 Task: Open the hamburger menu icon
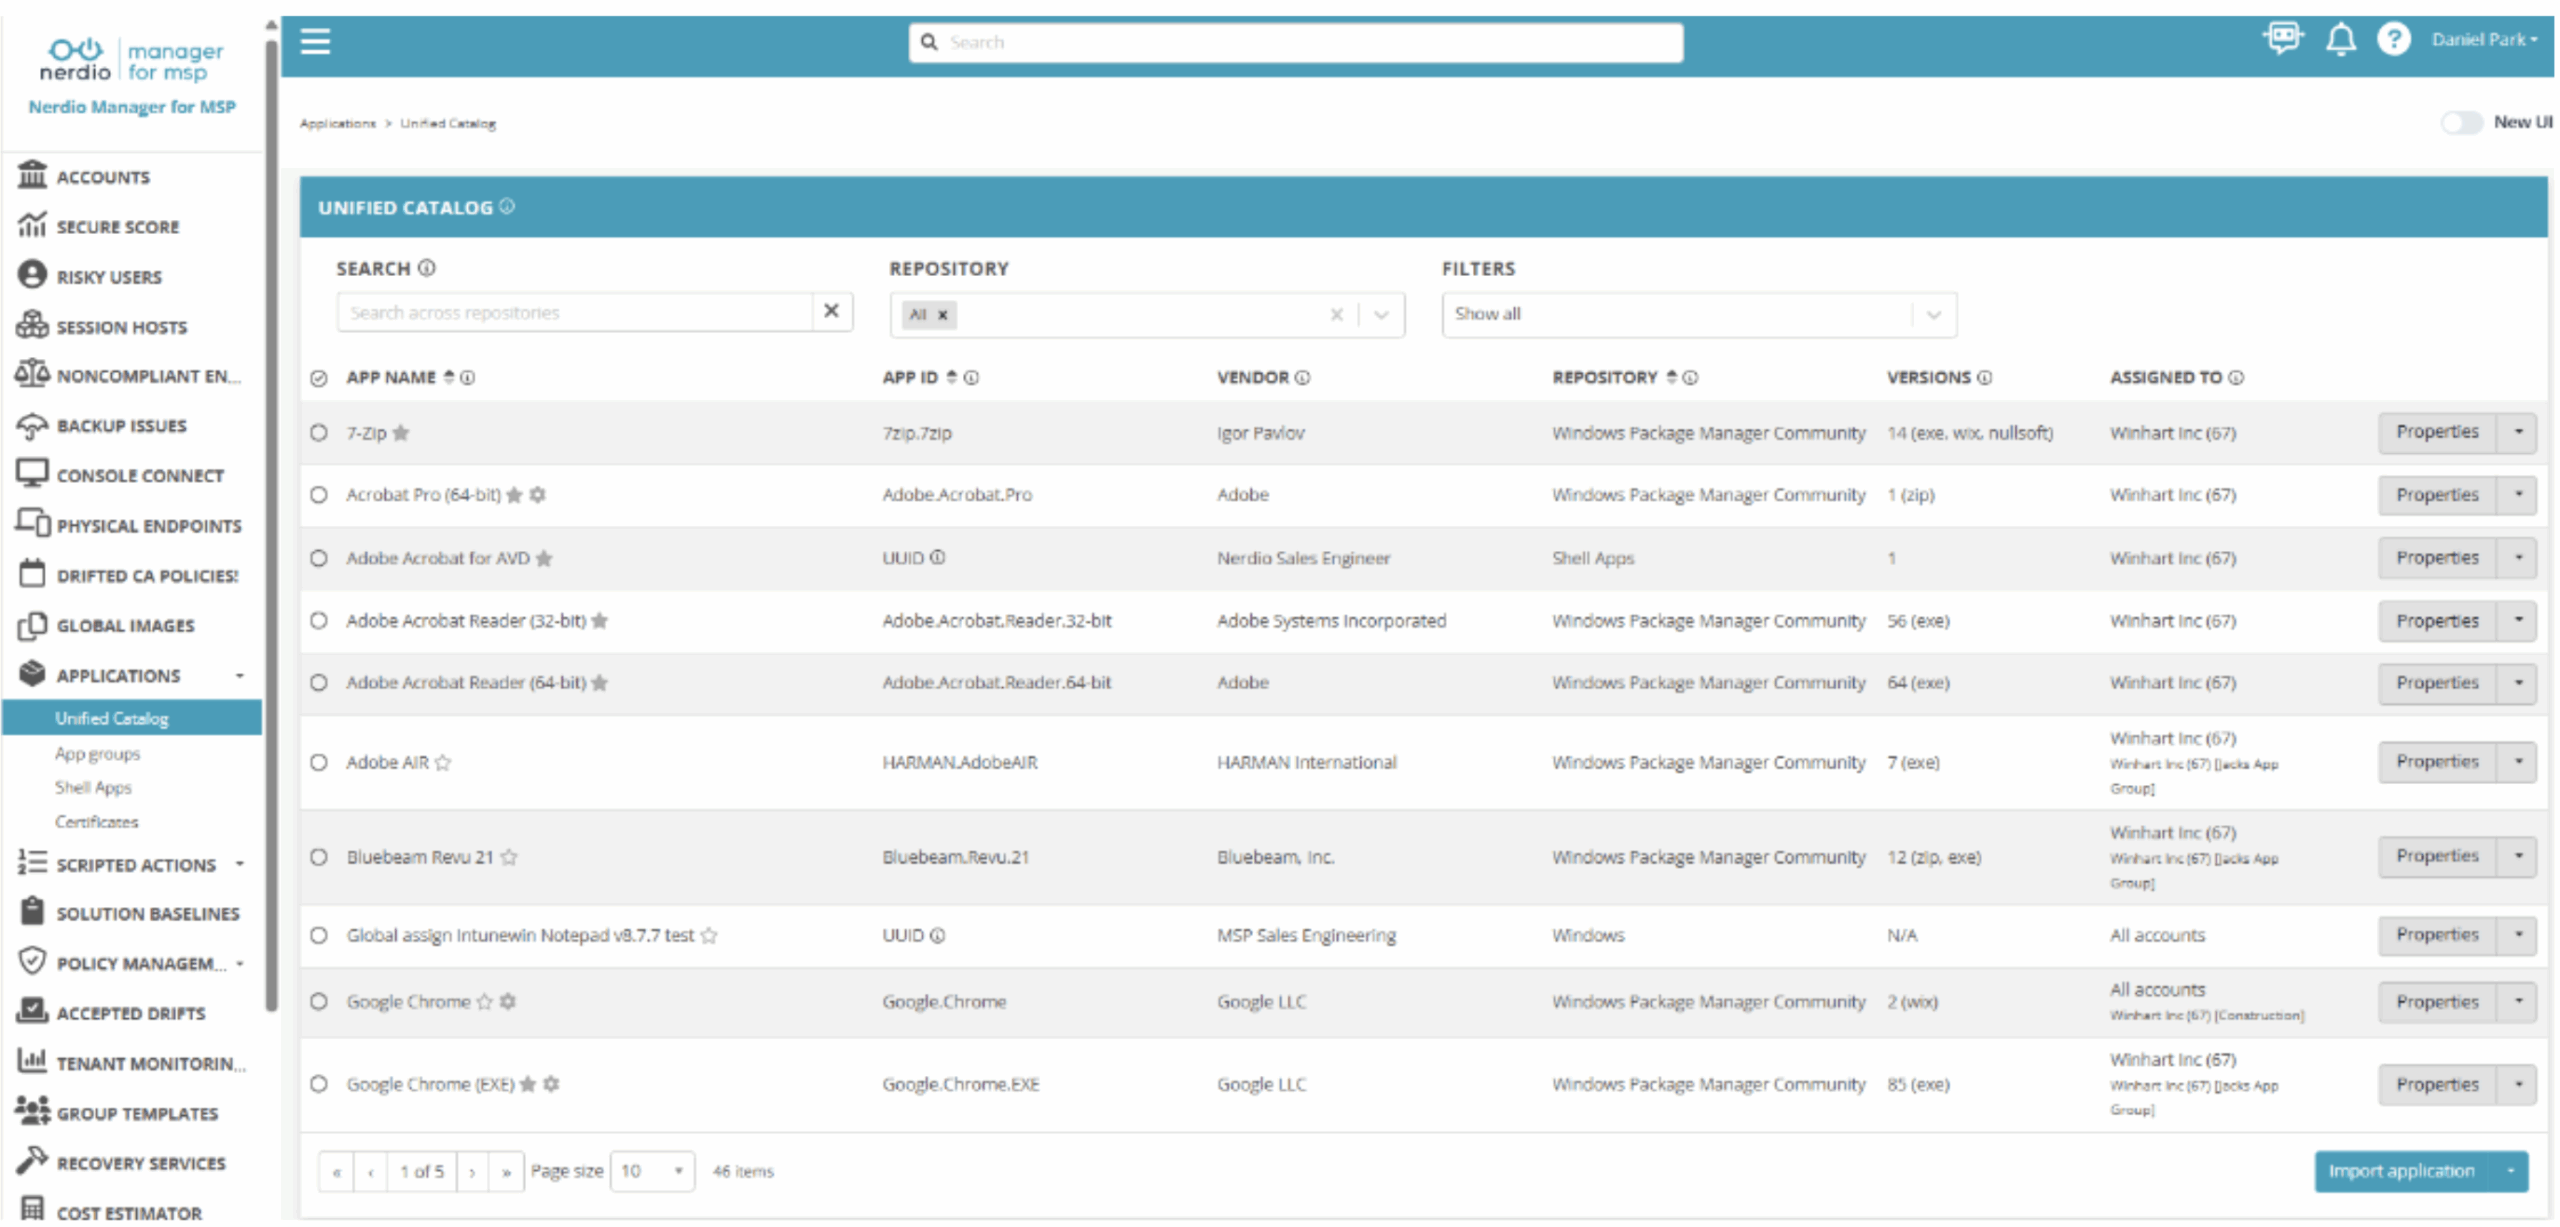[x=315, y=42]
